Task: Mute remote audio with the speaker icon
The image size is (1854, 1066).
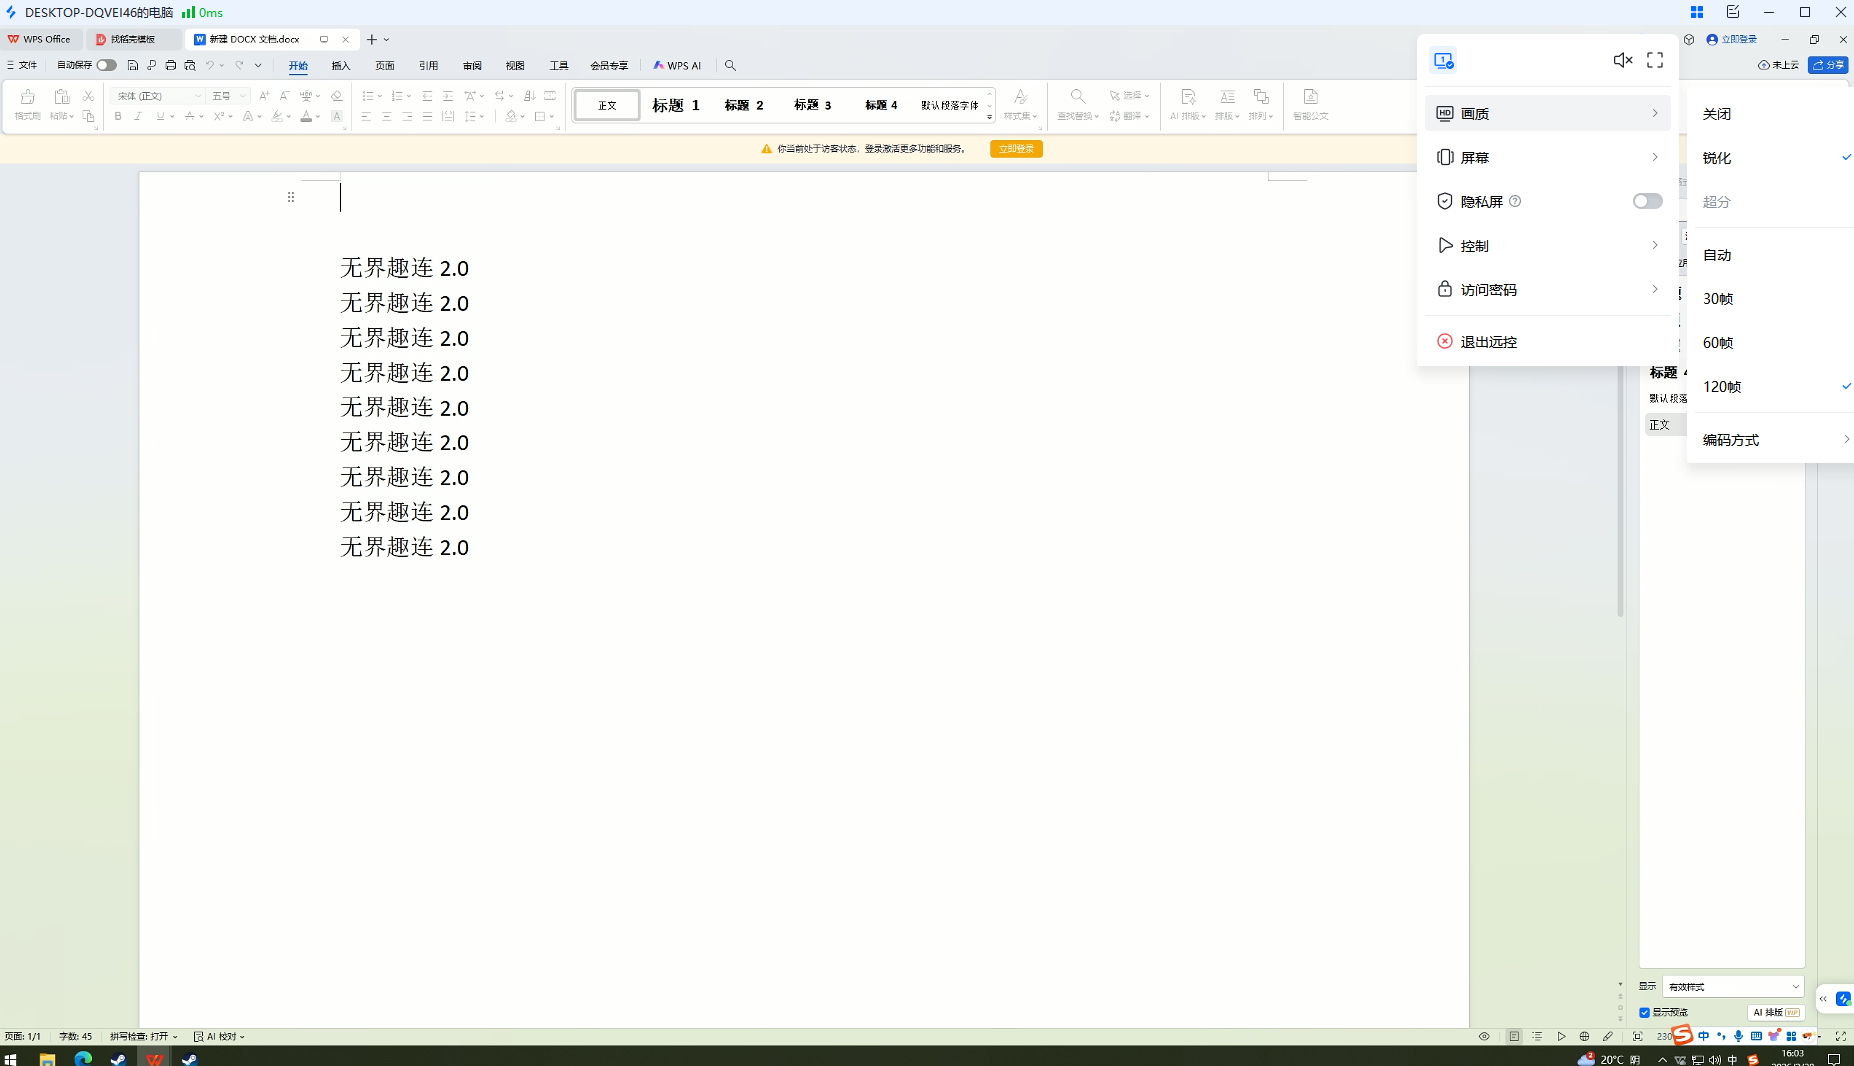Action: (x=1622, y=61)
